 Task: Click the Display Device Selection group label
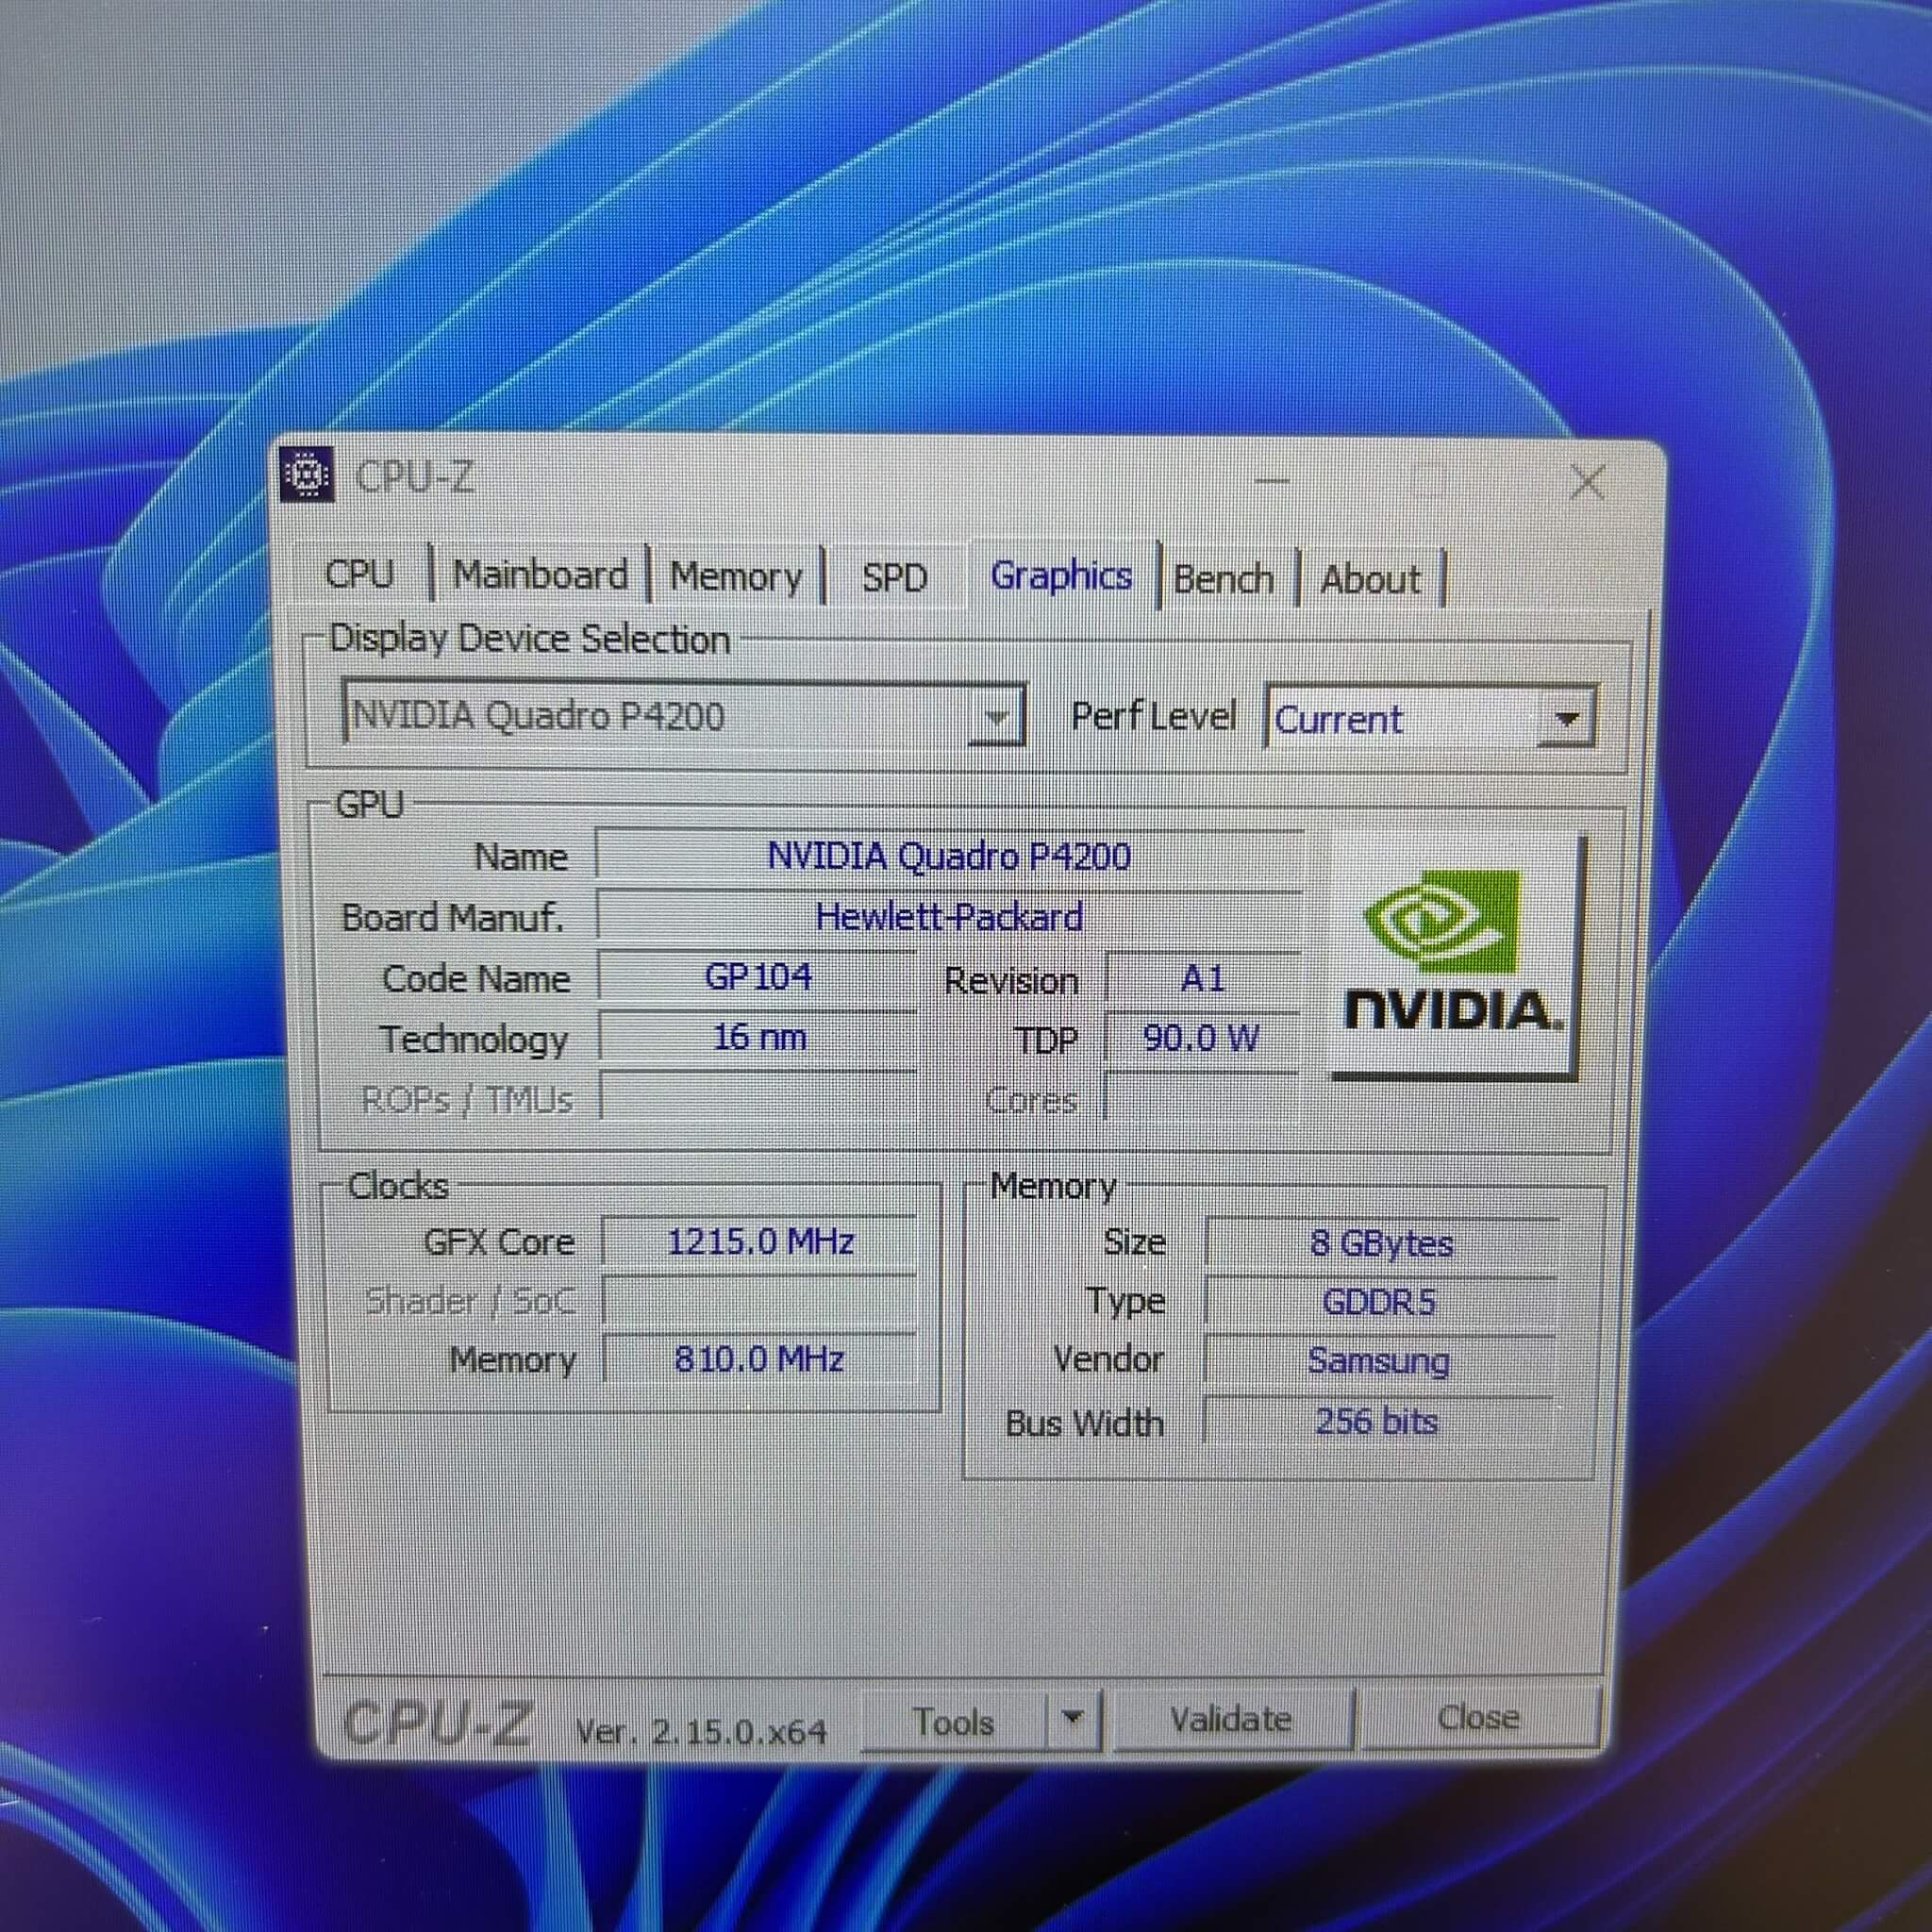(530, 639)
